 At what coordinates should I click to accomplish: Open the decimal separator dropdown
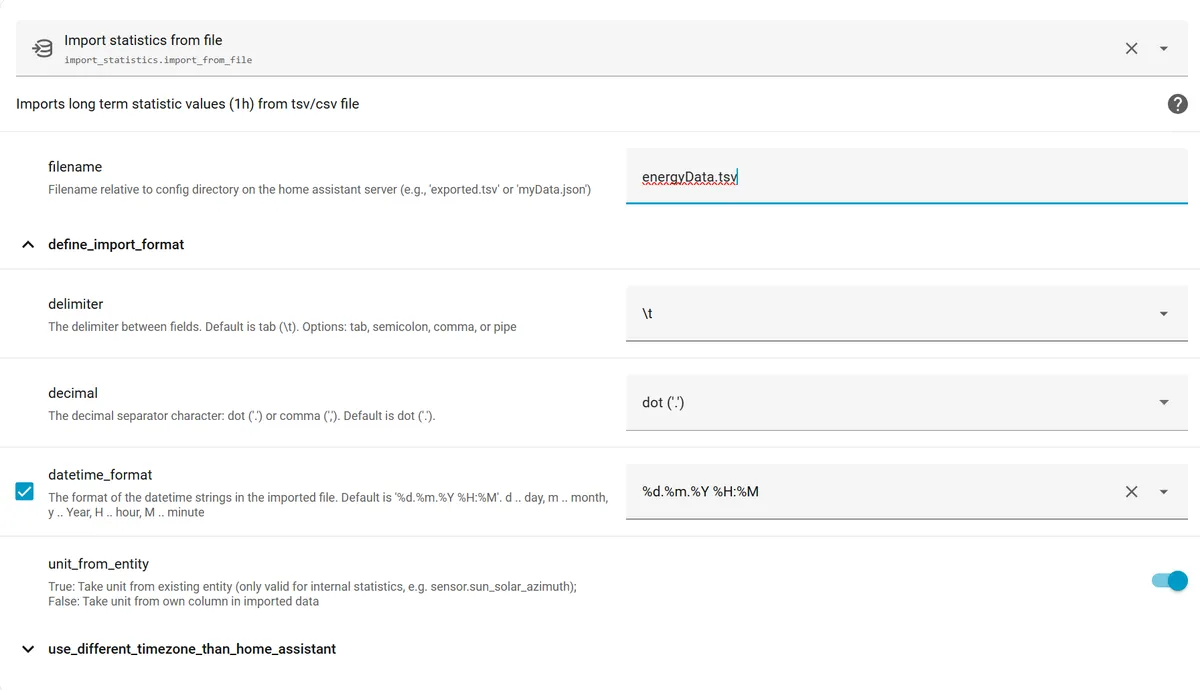tap(906, 402)
